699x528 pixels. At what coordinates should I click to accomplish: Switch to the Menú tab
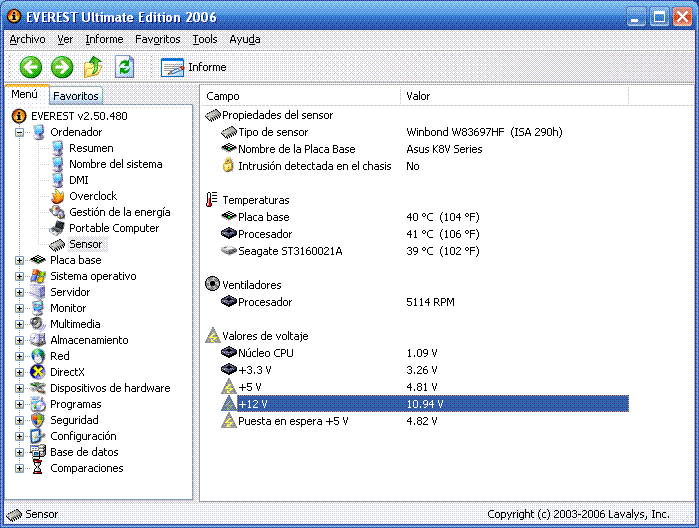(x=25, y=94)
